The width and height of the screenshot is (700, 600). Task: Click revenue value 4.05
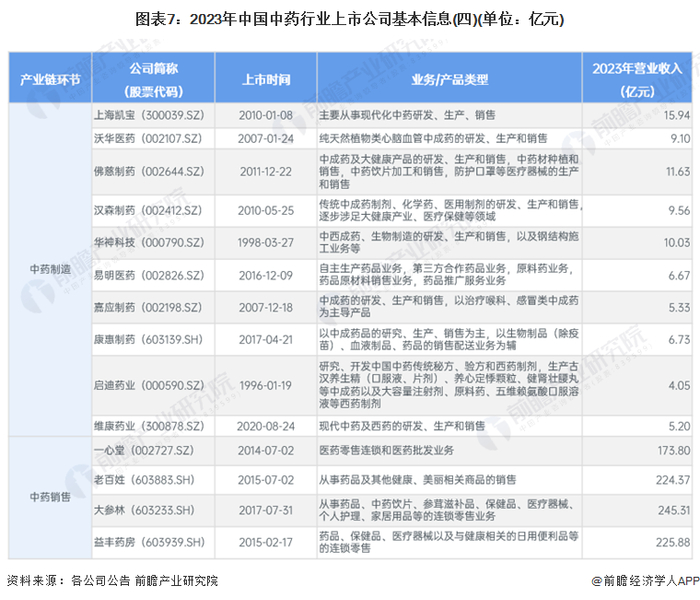tap(679, 386)
